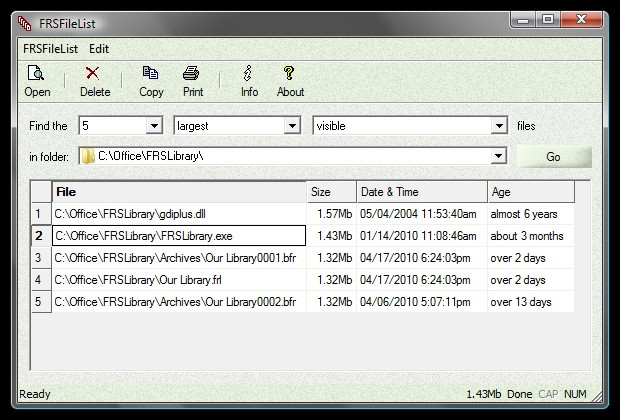This screenshot has height=420, width=620.
Task: Click the Copy toolbar icon
Action: [150, 73]
